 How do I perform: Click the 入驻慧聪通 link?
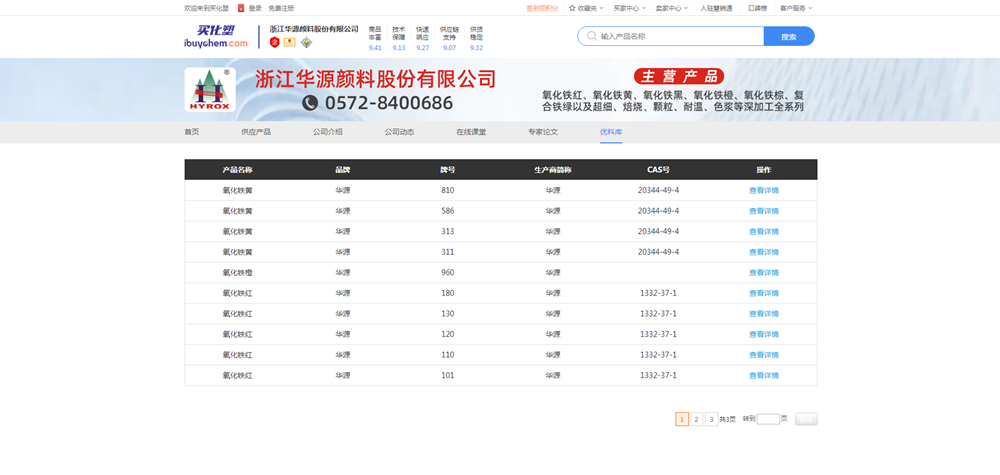tap(716, 8)
